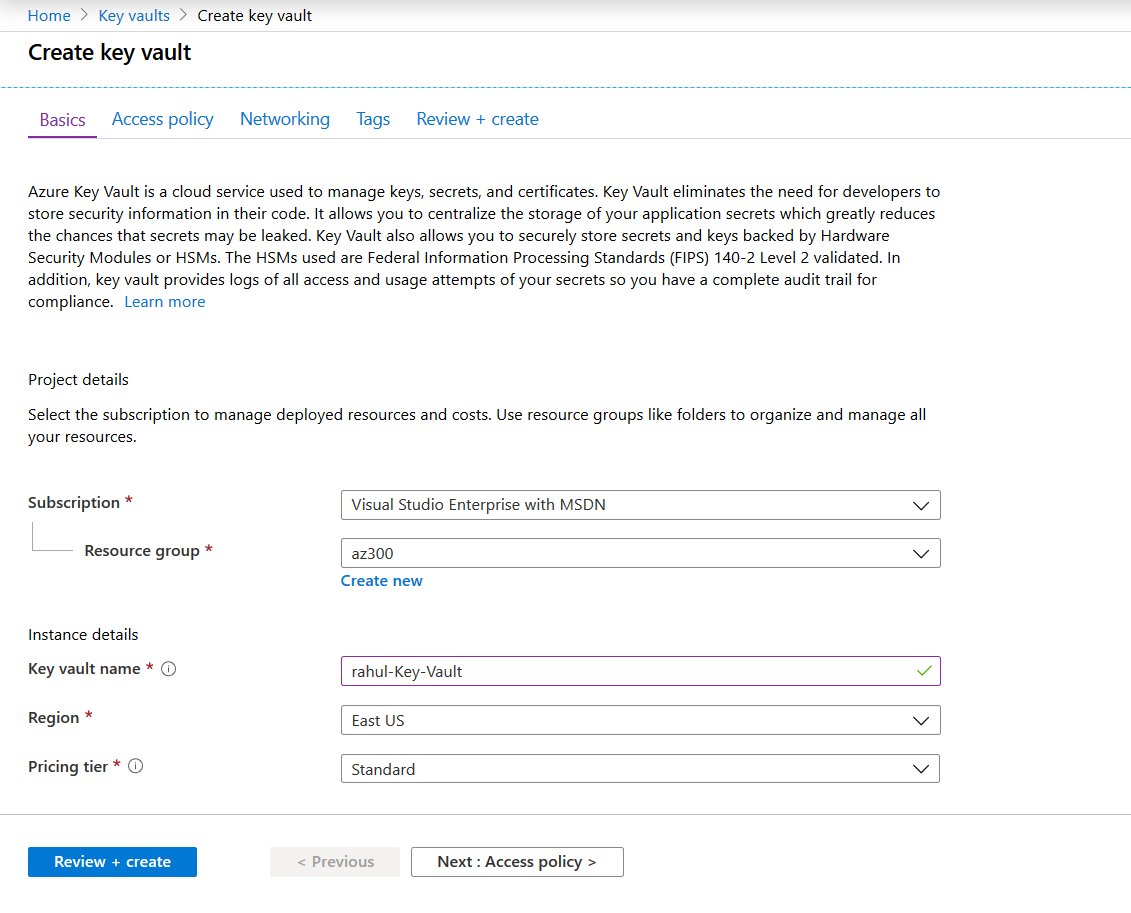Screen dimensions: 1131x913
Task: Switch to the Review + create tab
Action: click(478, 119)
